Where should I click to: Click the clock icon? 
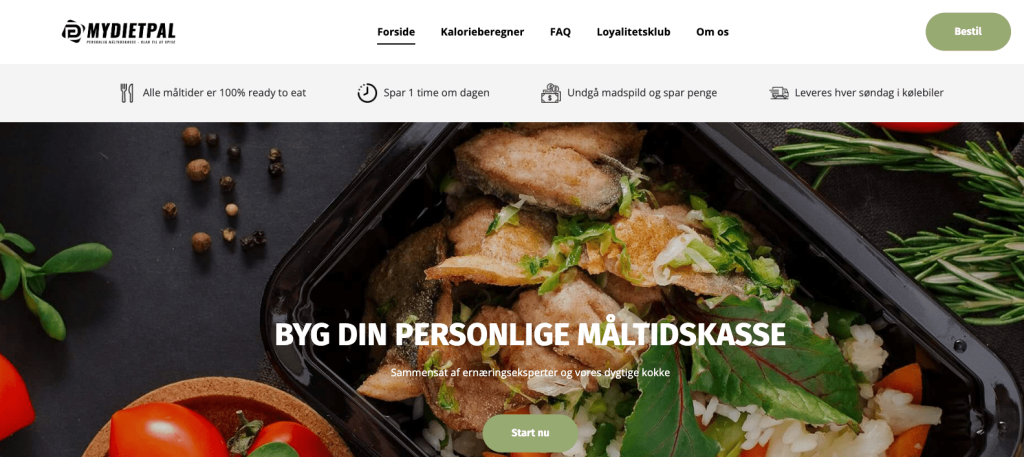367,93
